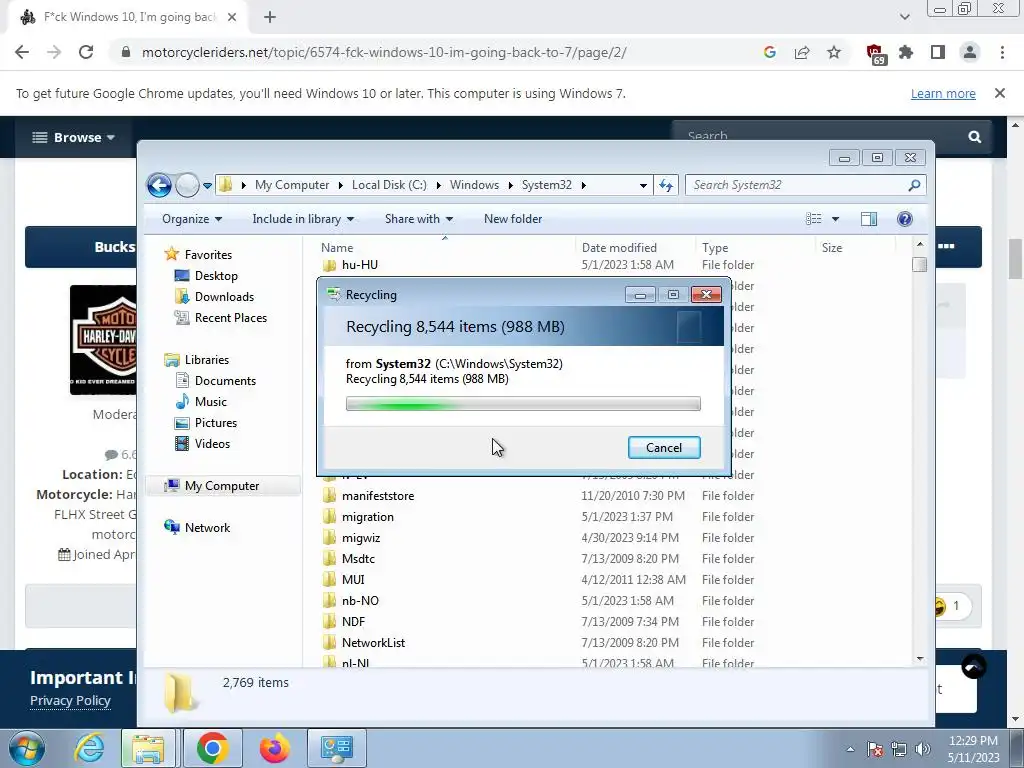Screen dimensions: 1024x768
Task: Open the Windows Start menu
Action: tap(27, 748)
